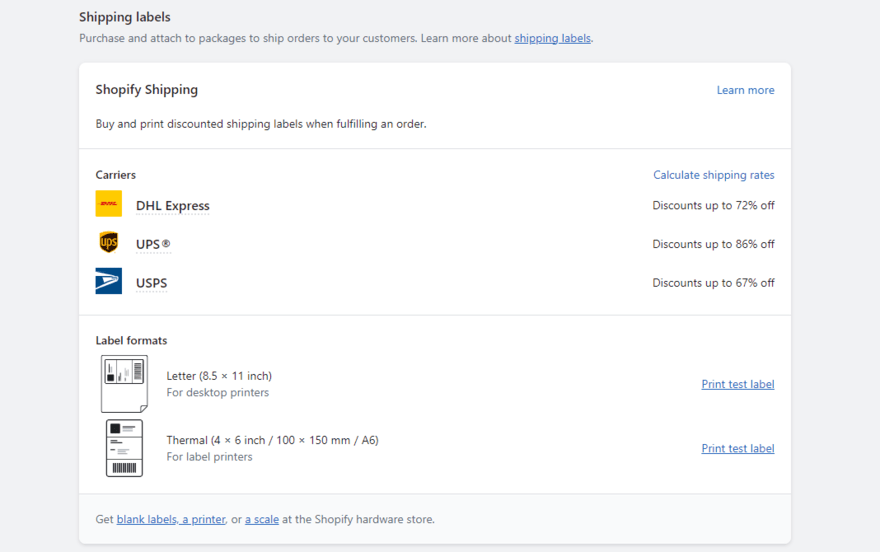Click the Shopify Shipping card heading
Image resolution: width=880 pixels, height=552 pixels.
tap(146, 90)
